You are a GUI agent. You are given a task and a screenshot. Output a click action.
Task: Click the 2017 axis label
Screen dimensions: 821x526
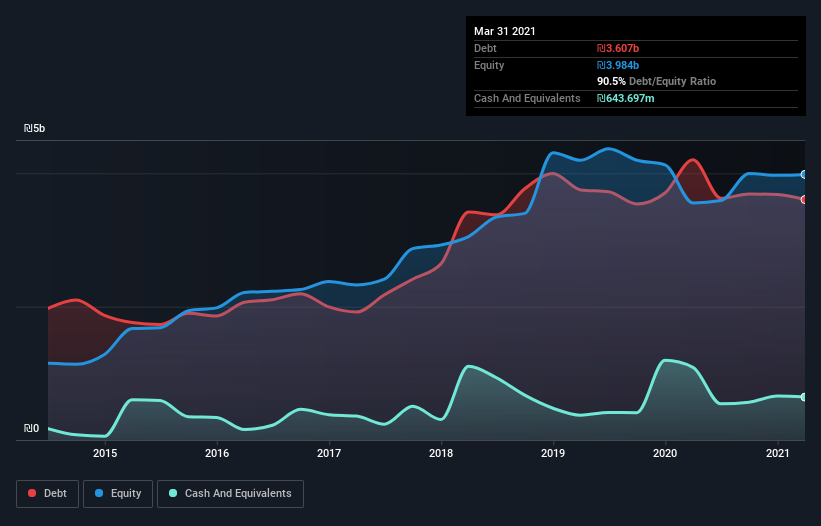pos(329,453)
